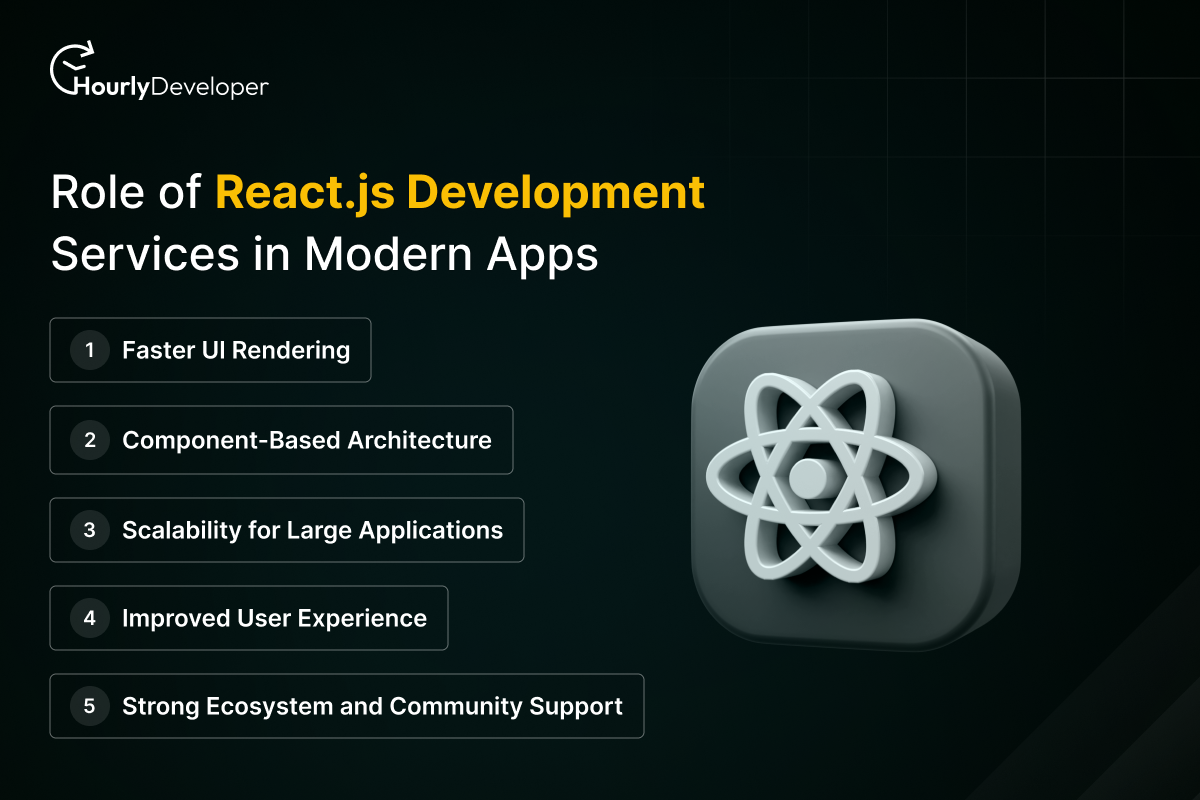Select the 'Component-Based Architecture' item
This screenshot has height=800, width=1200.
tap(281, 440)
